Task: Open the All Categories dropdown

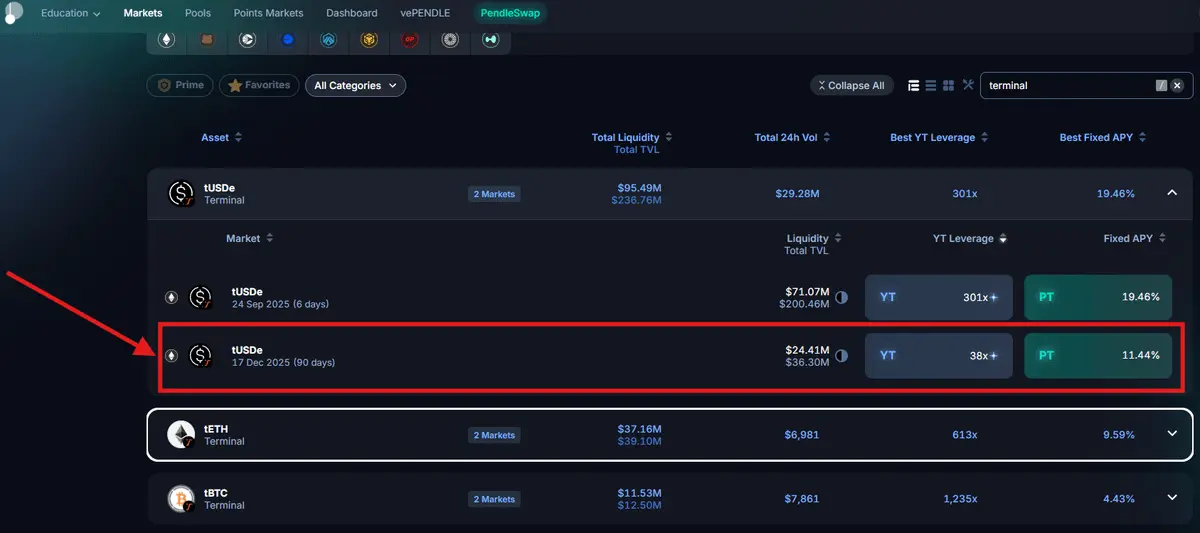Action: pyautogui.click(x=355, y=86)
